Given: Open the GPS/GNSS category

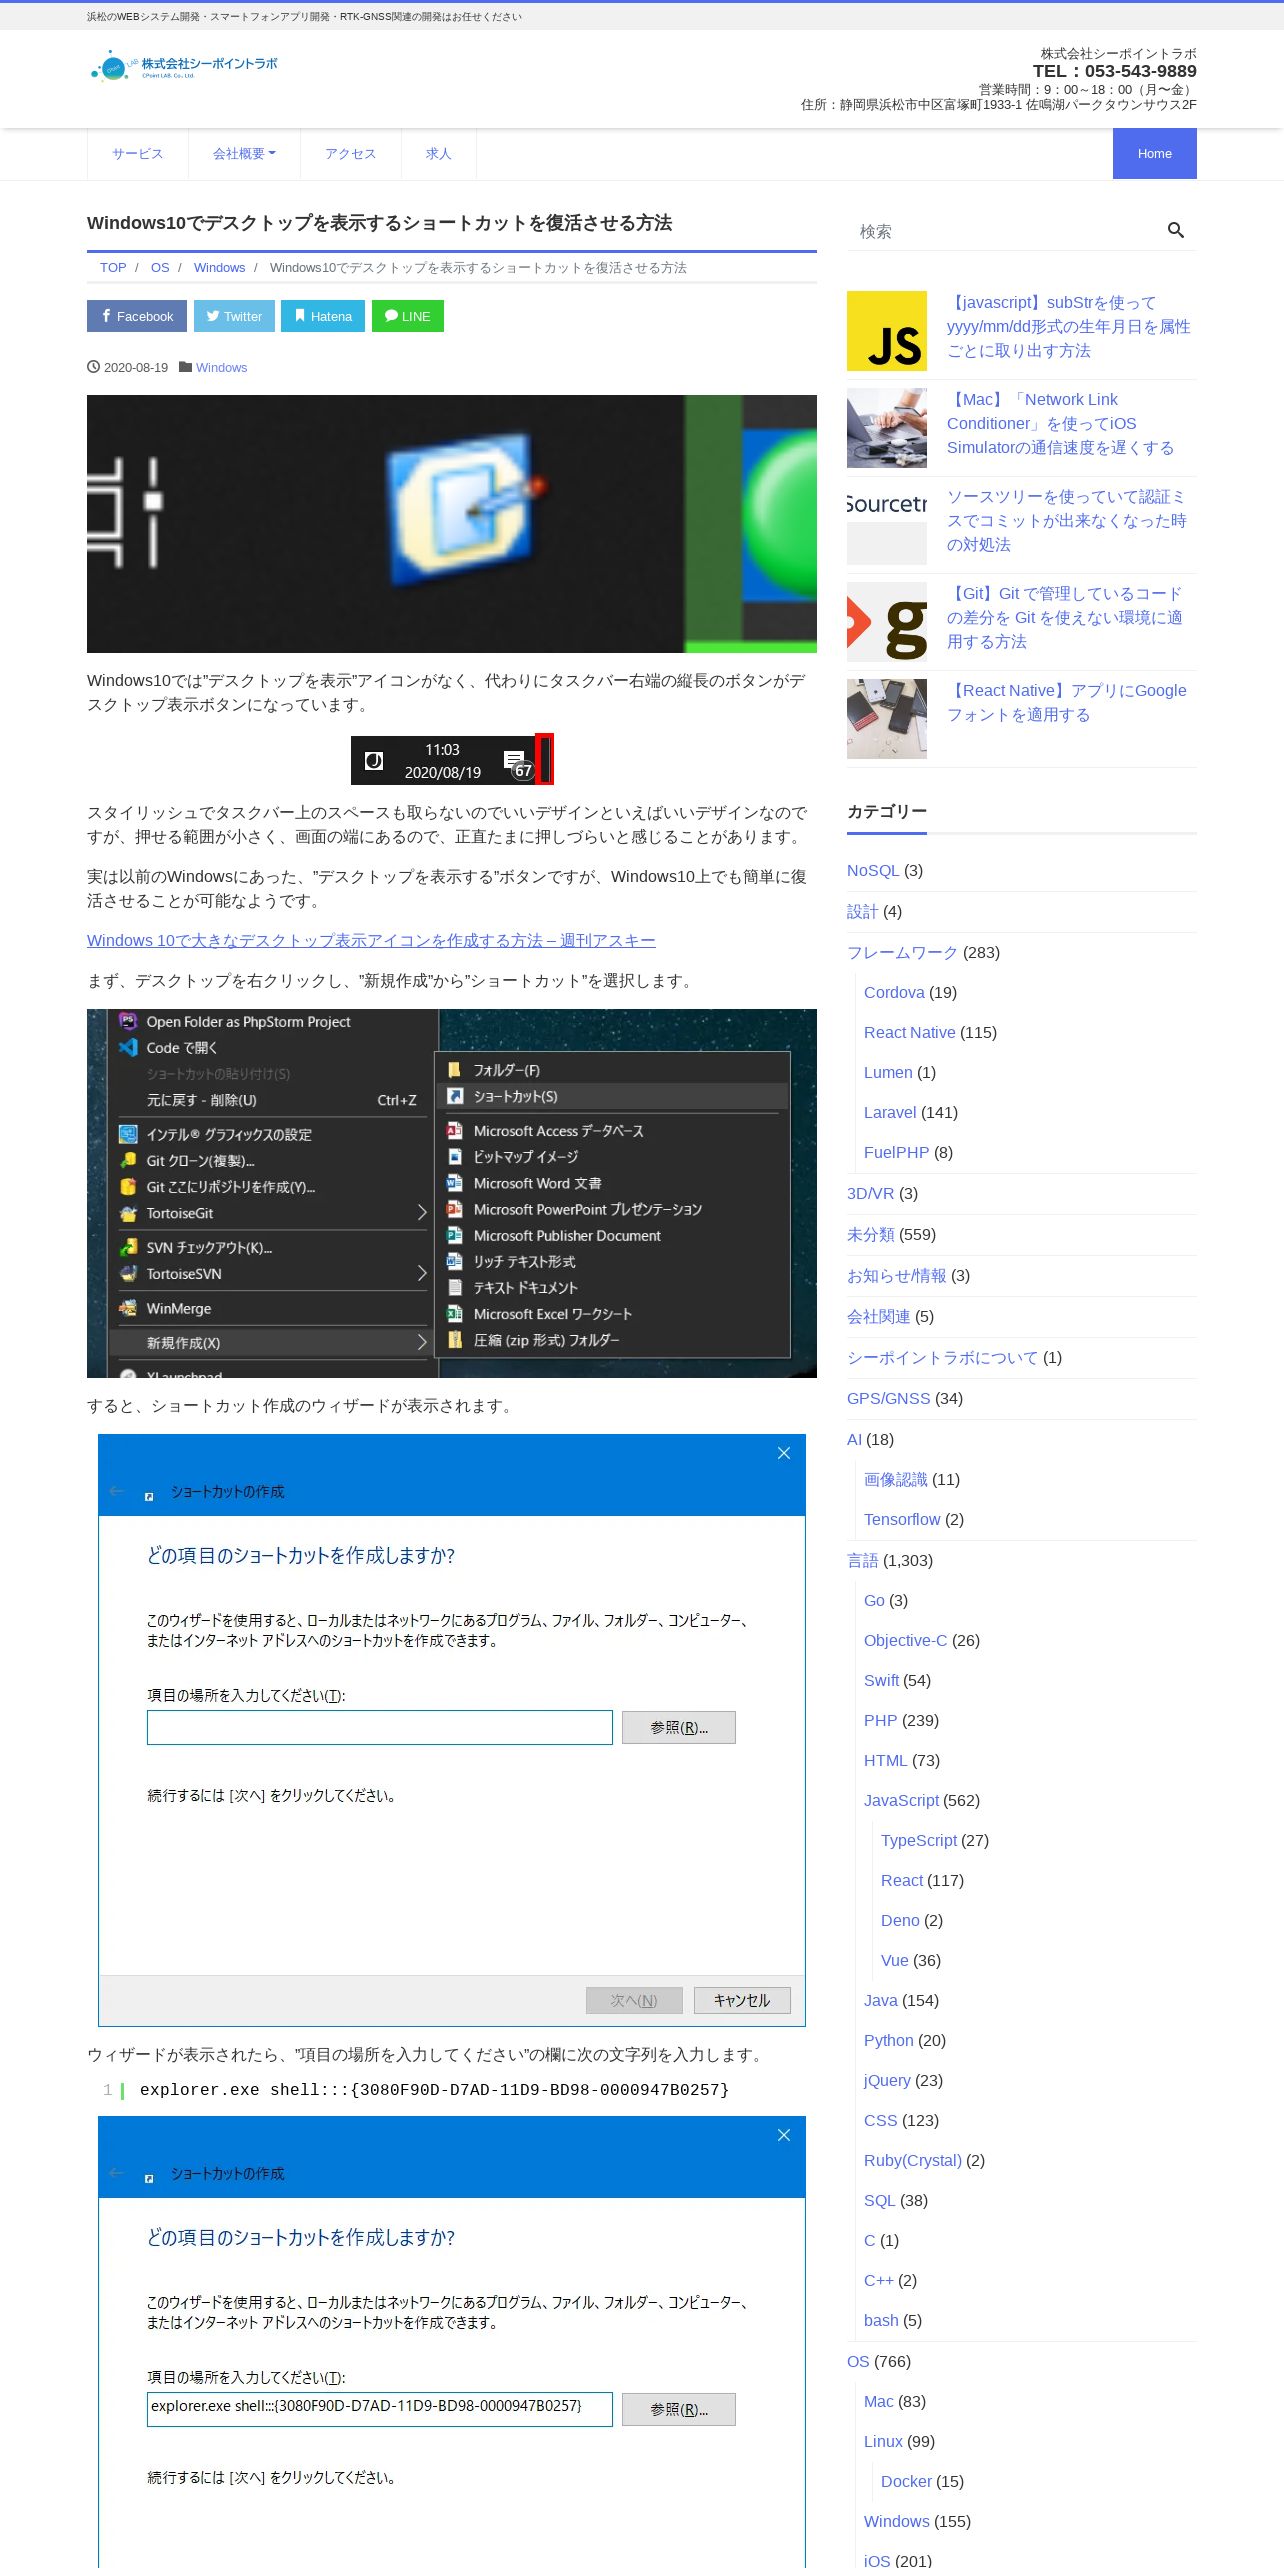Looking at the screenshot, I should (888, 1399).
